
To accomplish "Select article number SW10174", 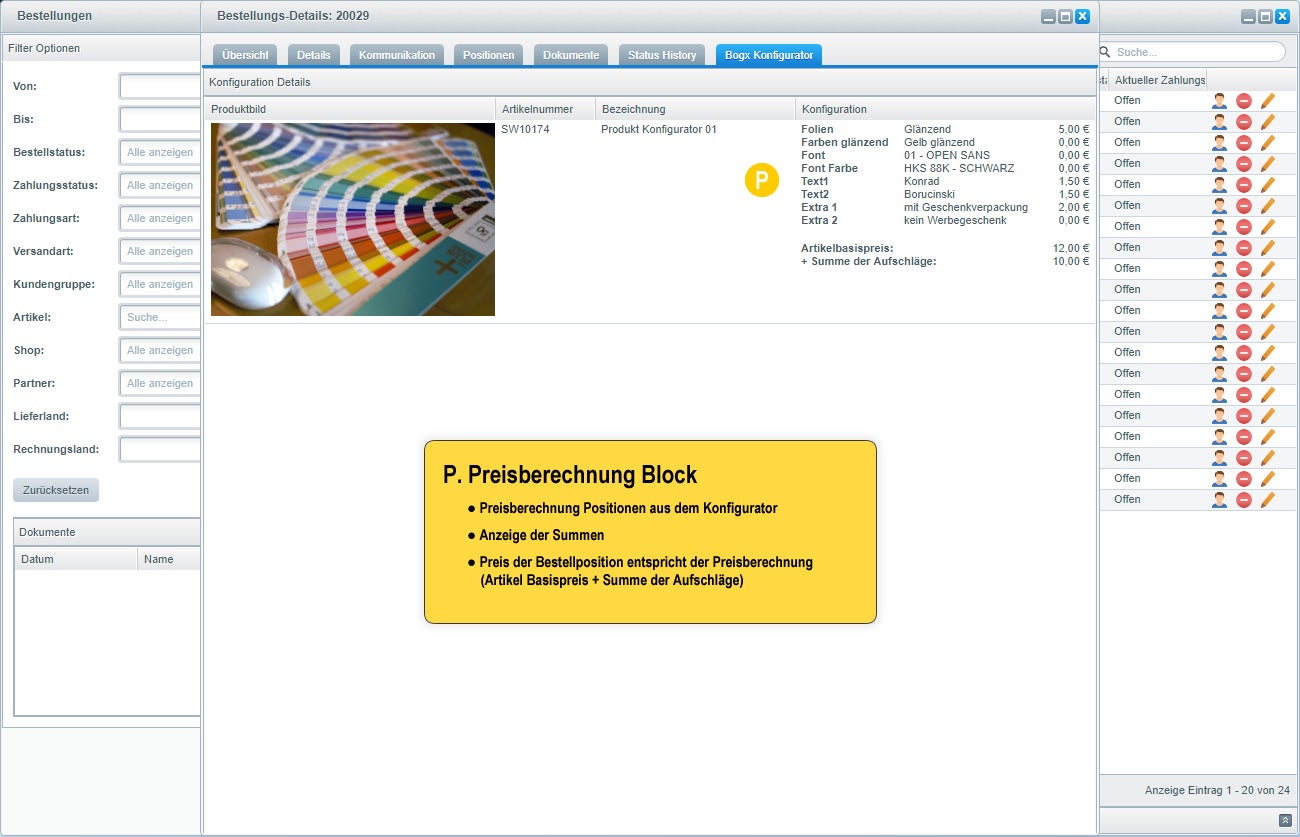I will pos(525,129).
